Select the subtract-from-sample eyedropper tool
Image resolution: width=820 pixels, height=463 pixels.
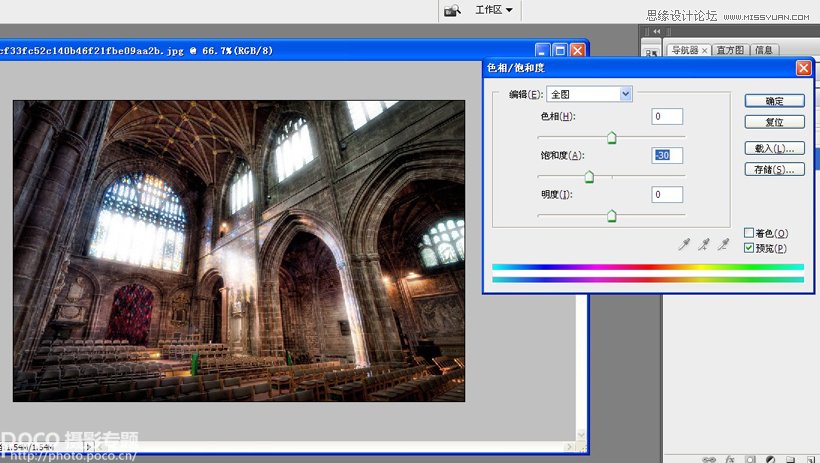tap(723, 244)
